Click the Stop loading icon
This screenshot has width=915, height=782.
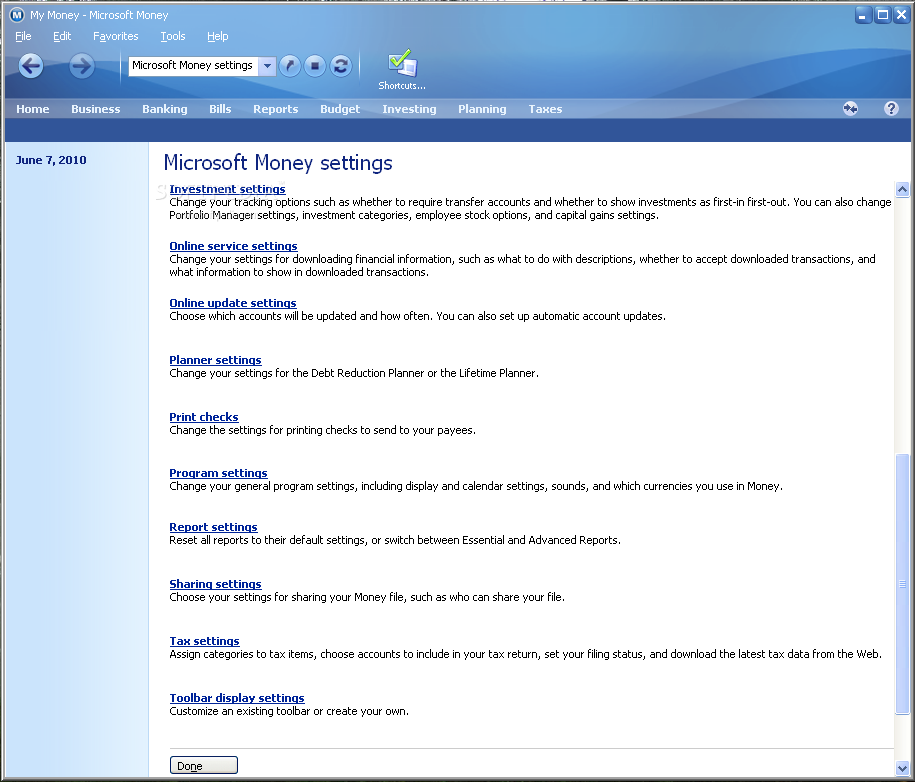click(315, 65)
